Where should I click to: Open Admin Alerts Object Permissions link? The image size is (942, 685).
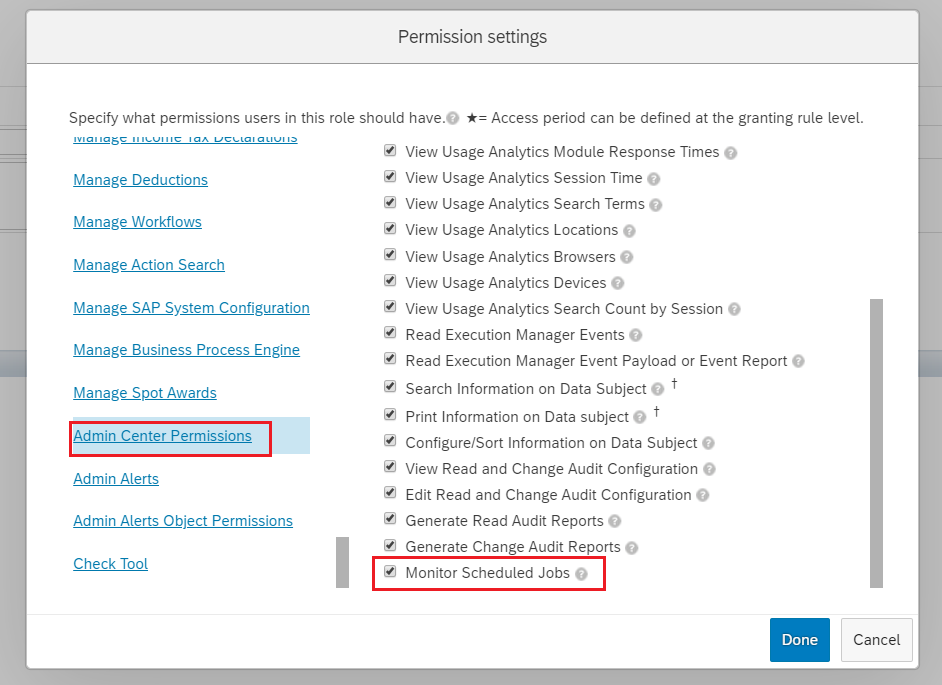[x=183, y=520]
